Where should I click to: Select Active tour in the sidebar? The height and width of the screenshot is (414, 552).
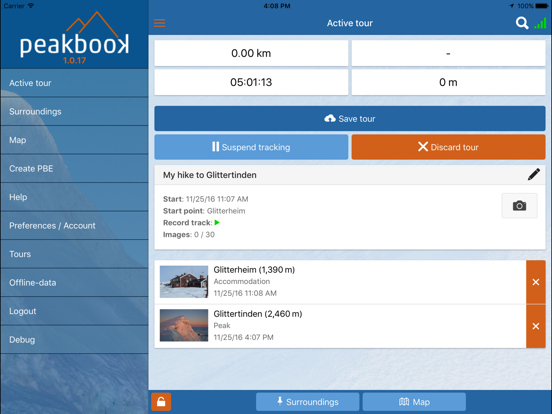(74, 83)
